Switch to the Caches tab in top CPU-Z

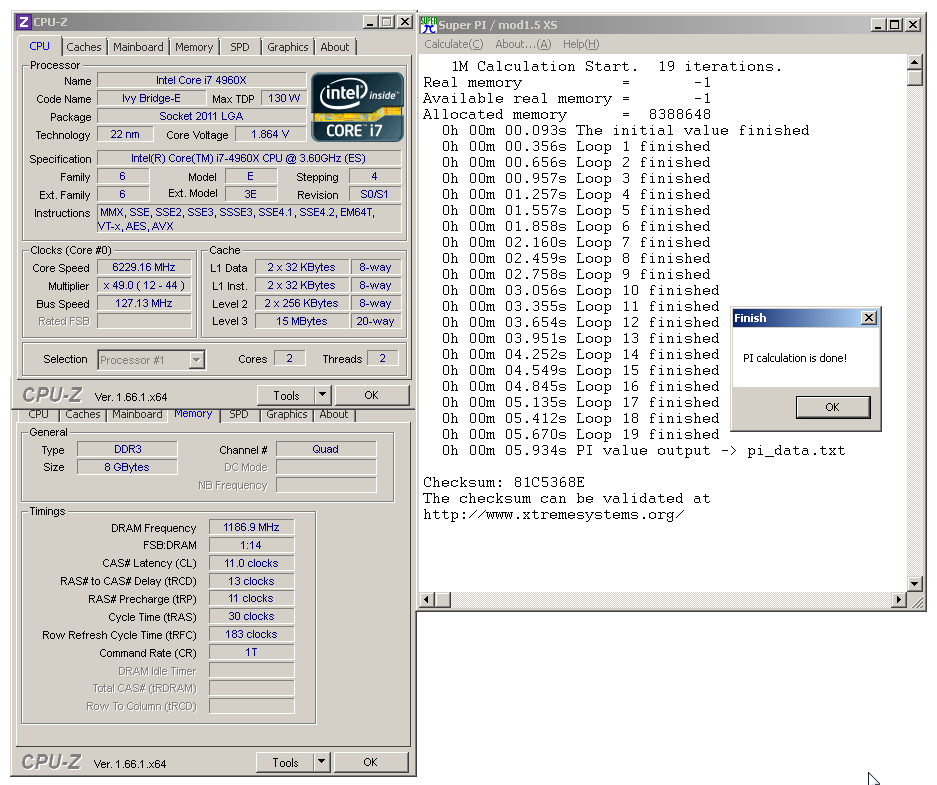pos(84,47)
